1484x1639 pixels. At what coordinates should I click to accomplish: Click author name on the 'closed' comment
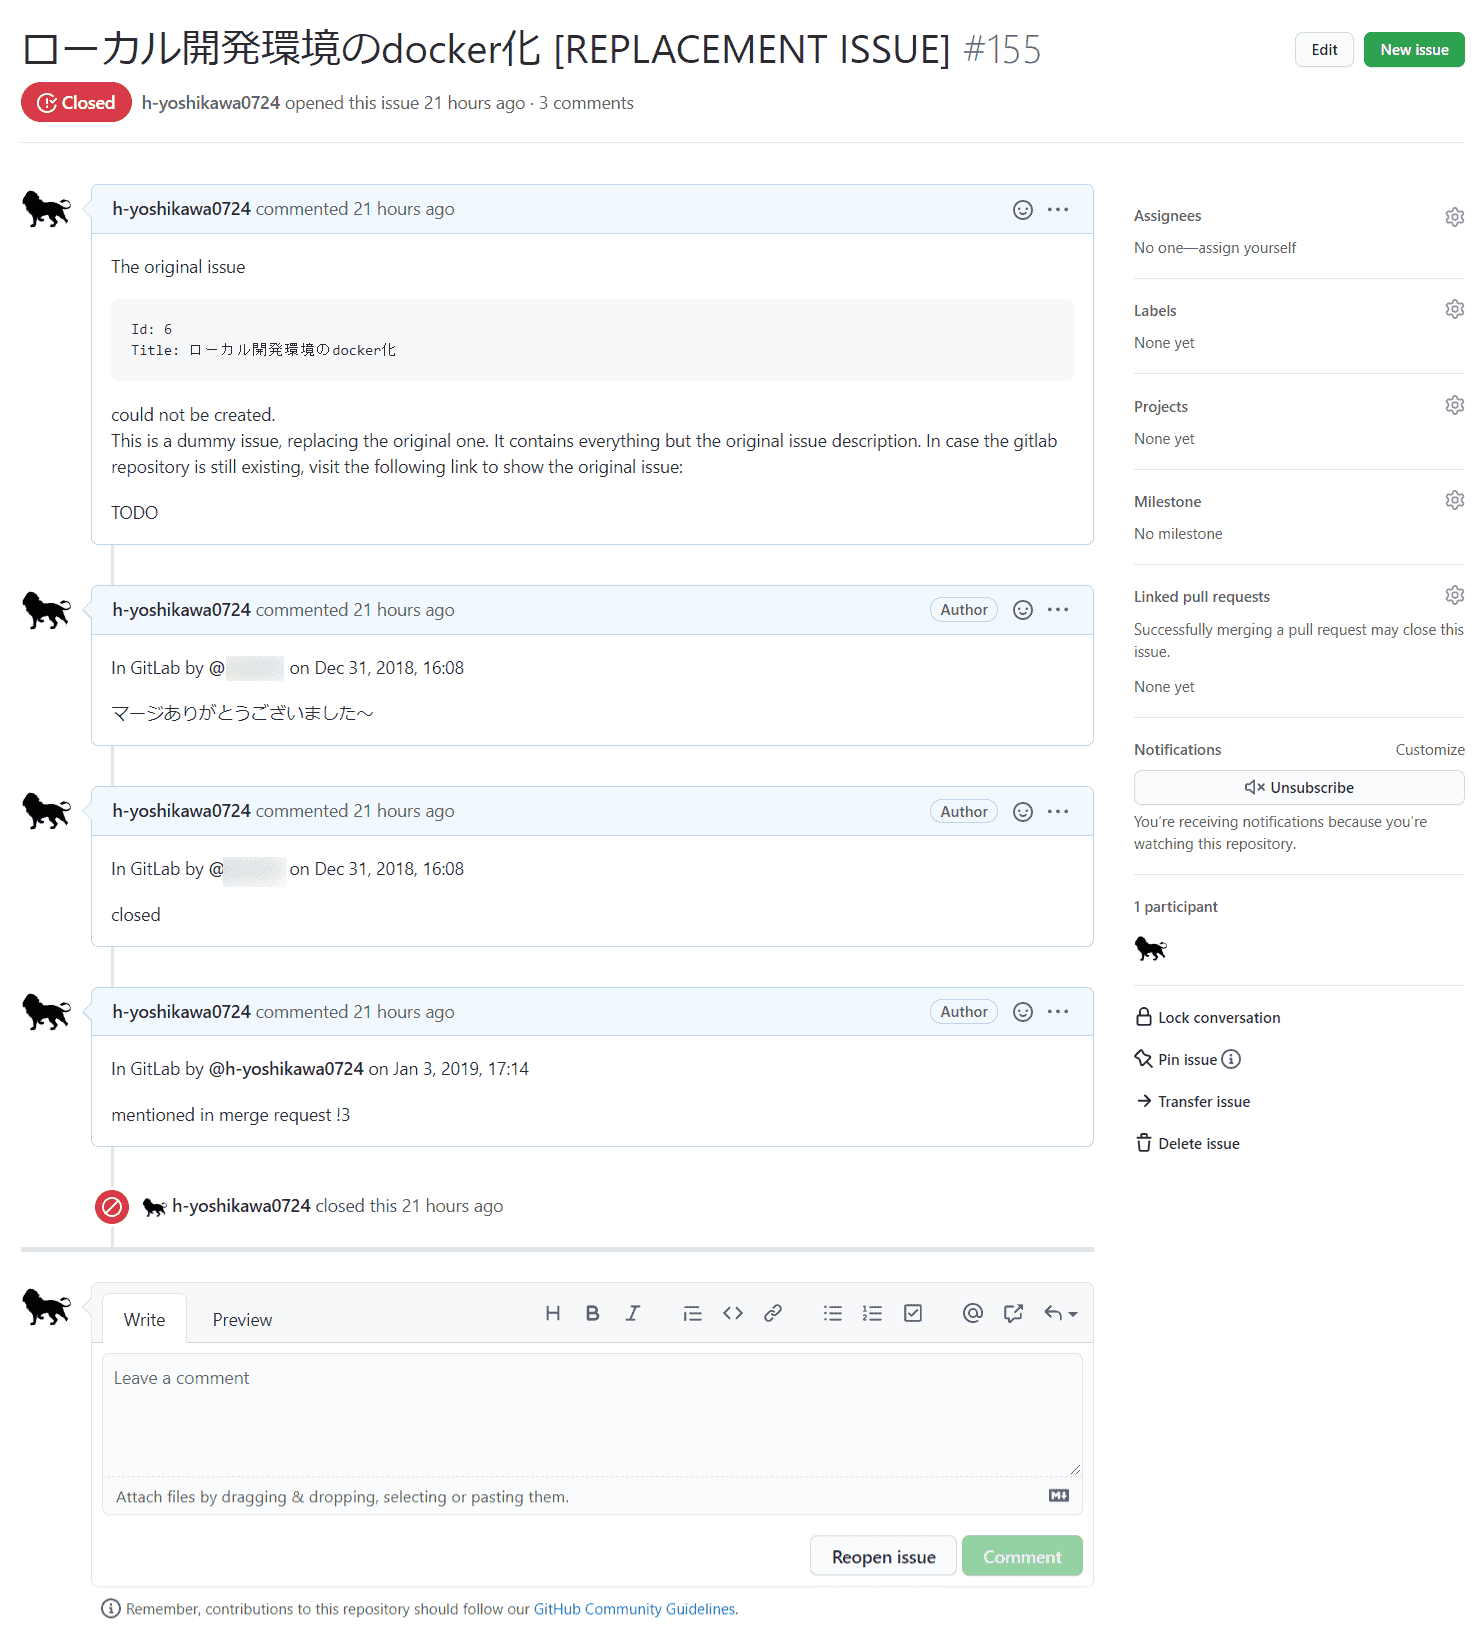181,811
